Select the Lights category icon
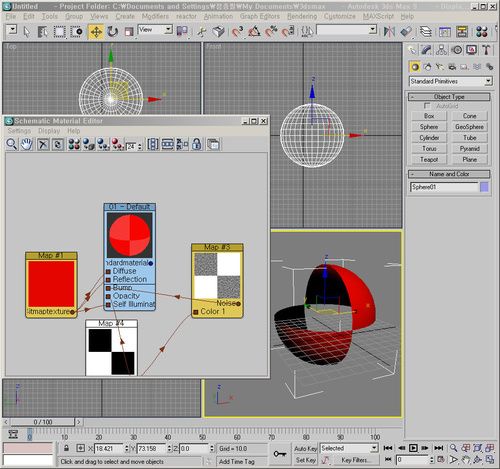This screenshot has height=469, width=500. (440, 67)
